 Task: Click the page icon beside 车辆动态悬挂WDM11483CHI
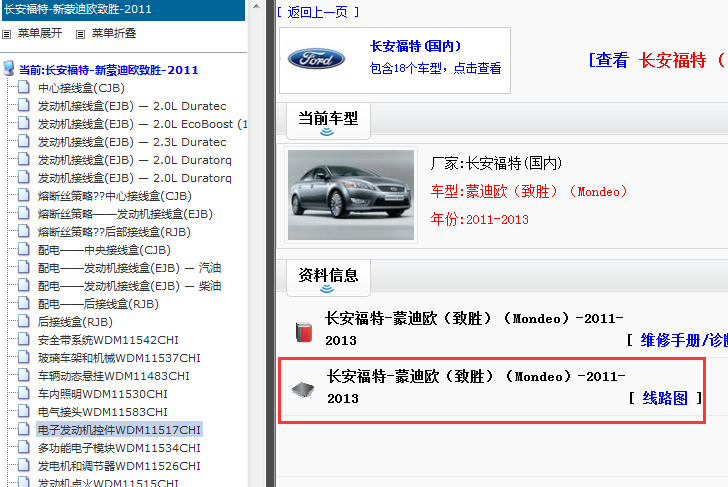point(24,375)
